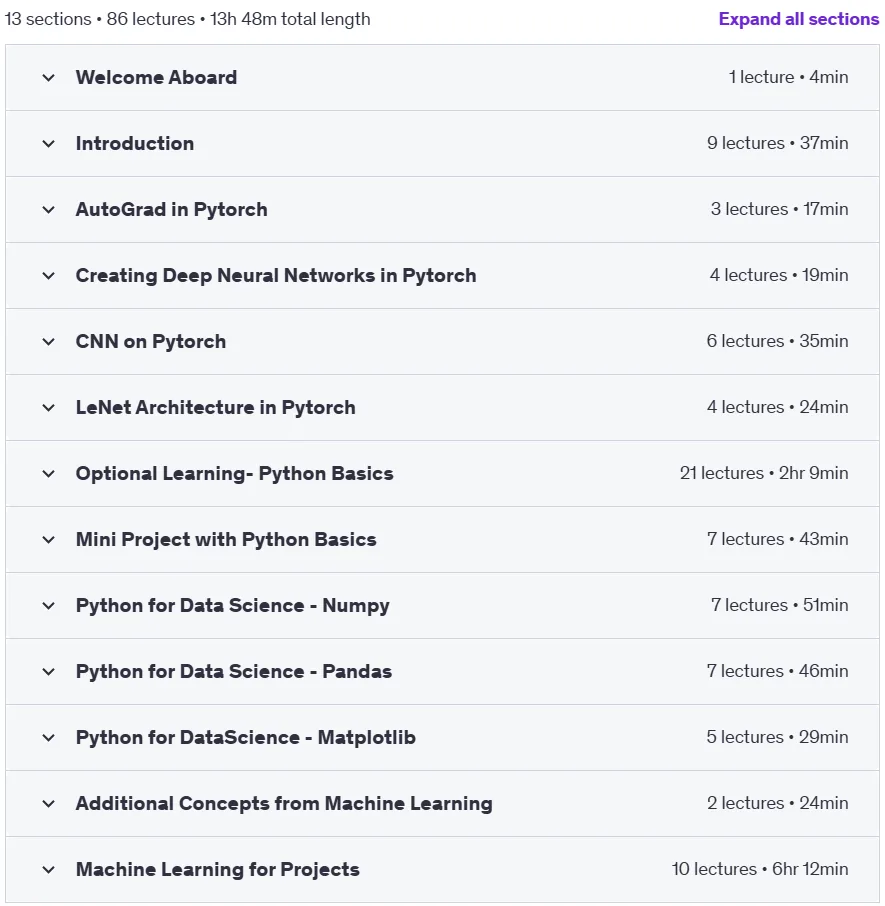The height and width of the screenshot is (906, 885).
Task: Toggle the LeNet Architecture in Pytorch chevron
Action: [49, 407]
